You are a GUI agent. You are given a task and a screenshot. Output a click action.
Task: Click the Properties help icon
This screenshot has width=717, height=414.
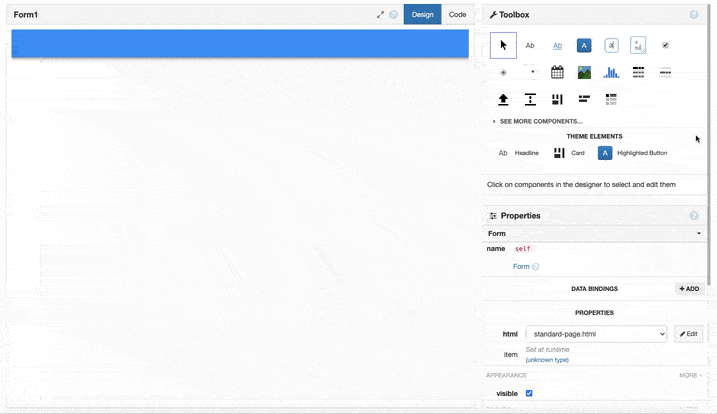(x=694, y=215)
